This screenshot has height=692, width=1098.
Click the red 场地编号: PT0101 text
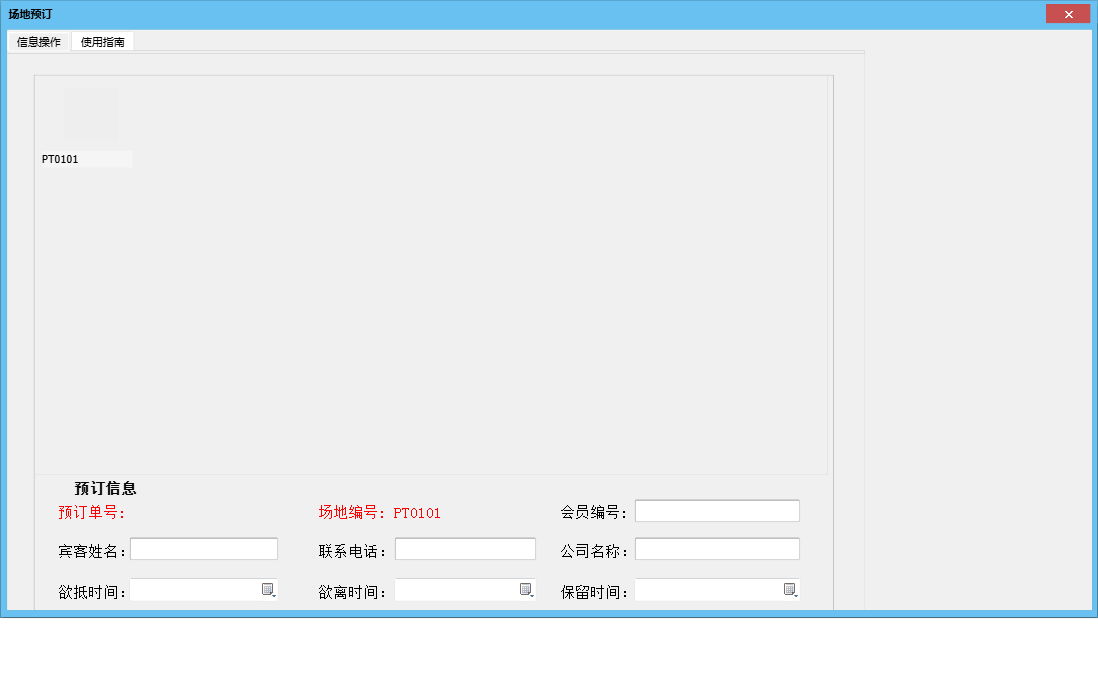click(380, 513)
